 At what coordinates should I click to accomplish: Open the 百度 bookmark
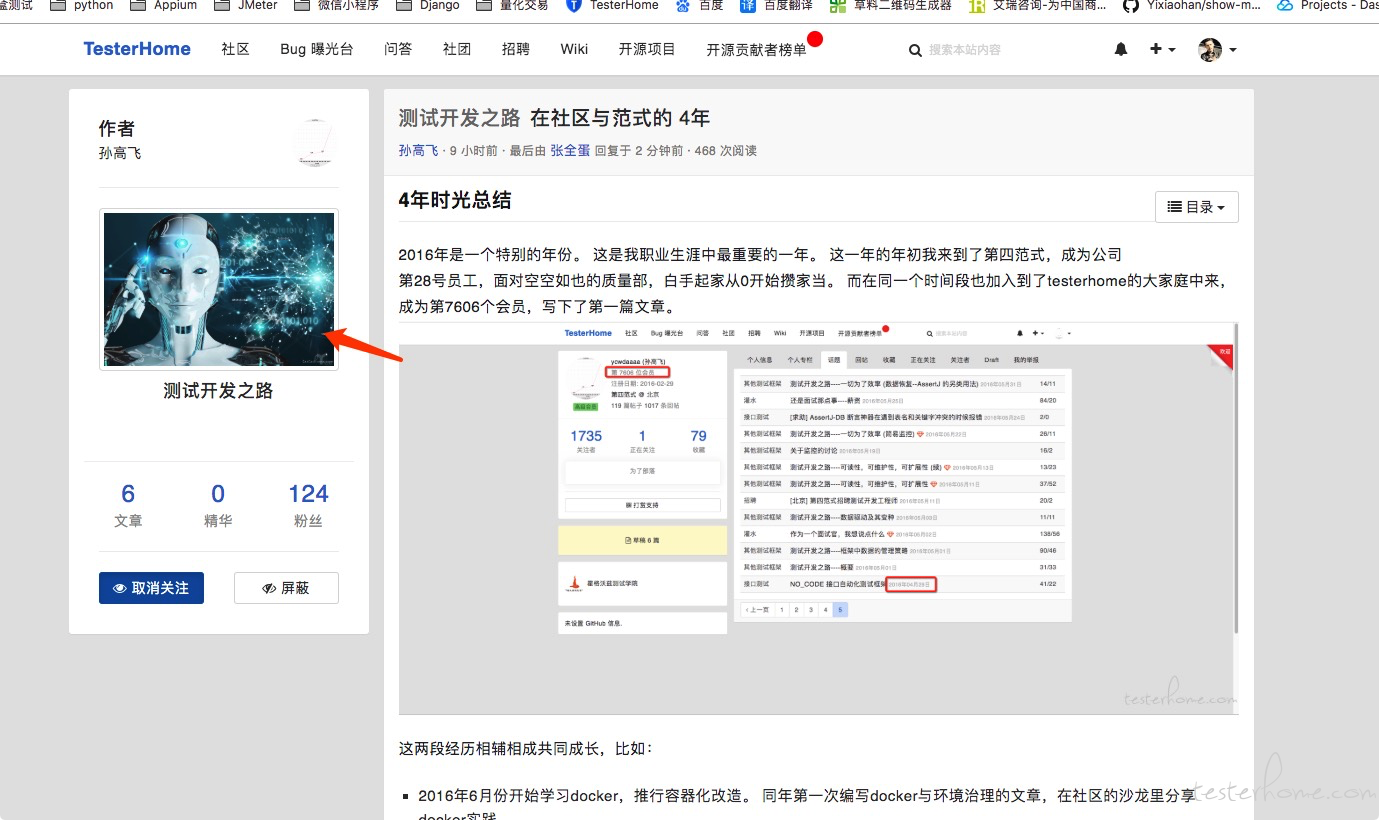(700, 5)
